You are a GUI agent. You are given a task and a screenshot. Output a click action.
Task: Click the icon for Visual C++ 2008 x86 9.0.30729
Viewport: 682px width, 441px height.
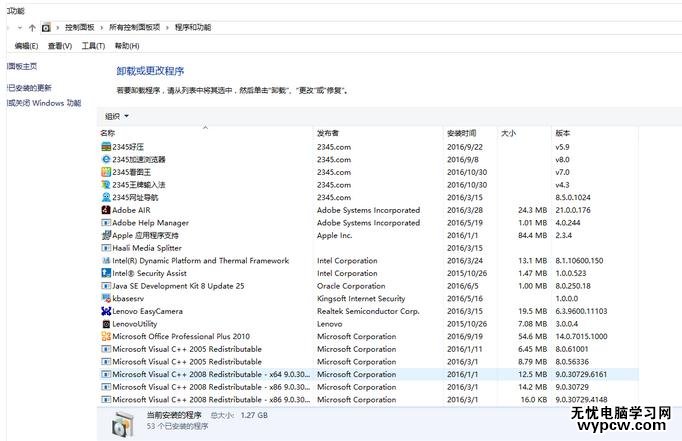[x=106, y=387]
